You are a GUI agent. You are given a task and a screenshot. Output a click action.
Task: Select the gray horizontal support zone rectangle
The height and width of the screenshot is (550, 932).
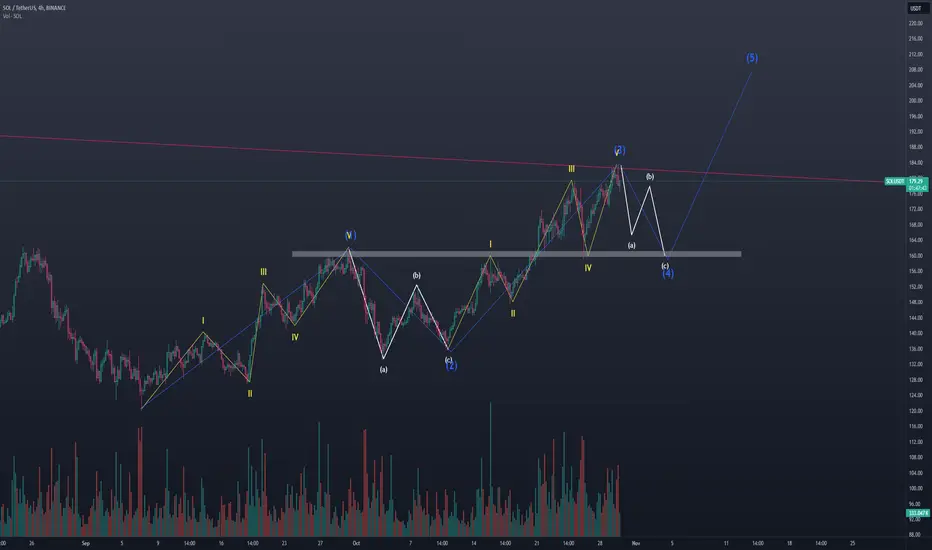[x=517, y=254]
